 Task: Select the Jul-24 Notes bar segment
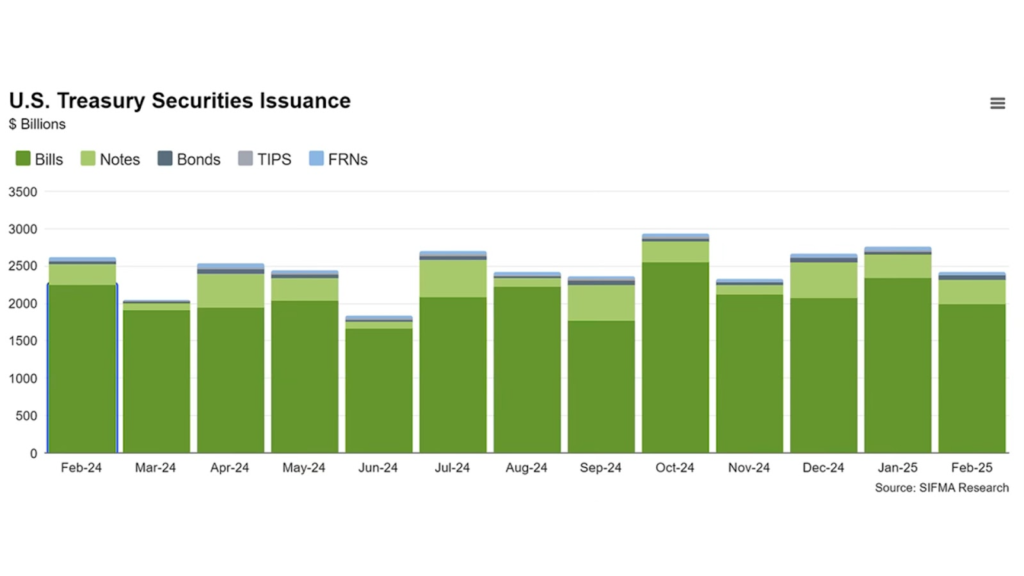tap(452, 279)
